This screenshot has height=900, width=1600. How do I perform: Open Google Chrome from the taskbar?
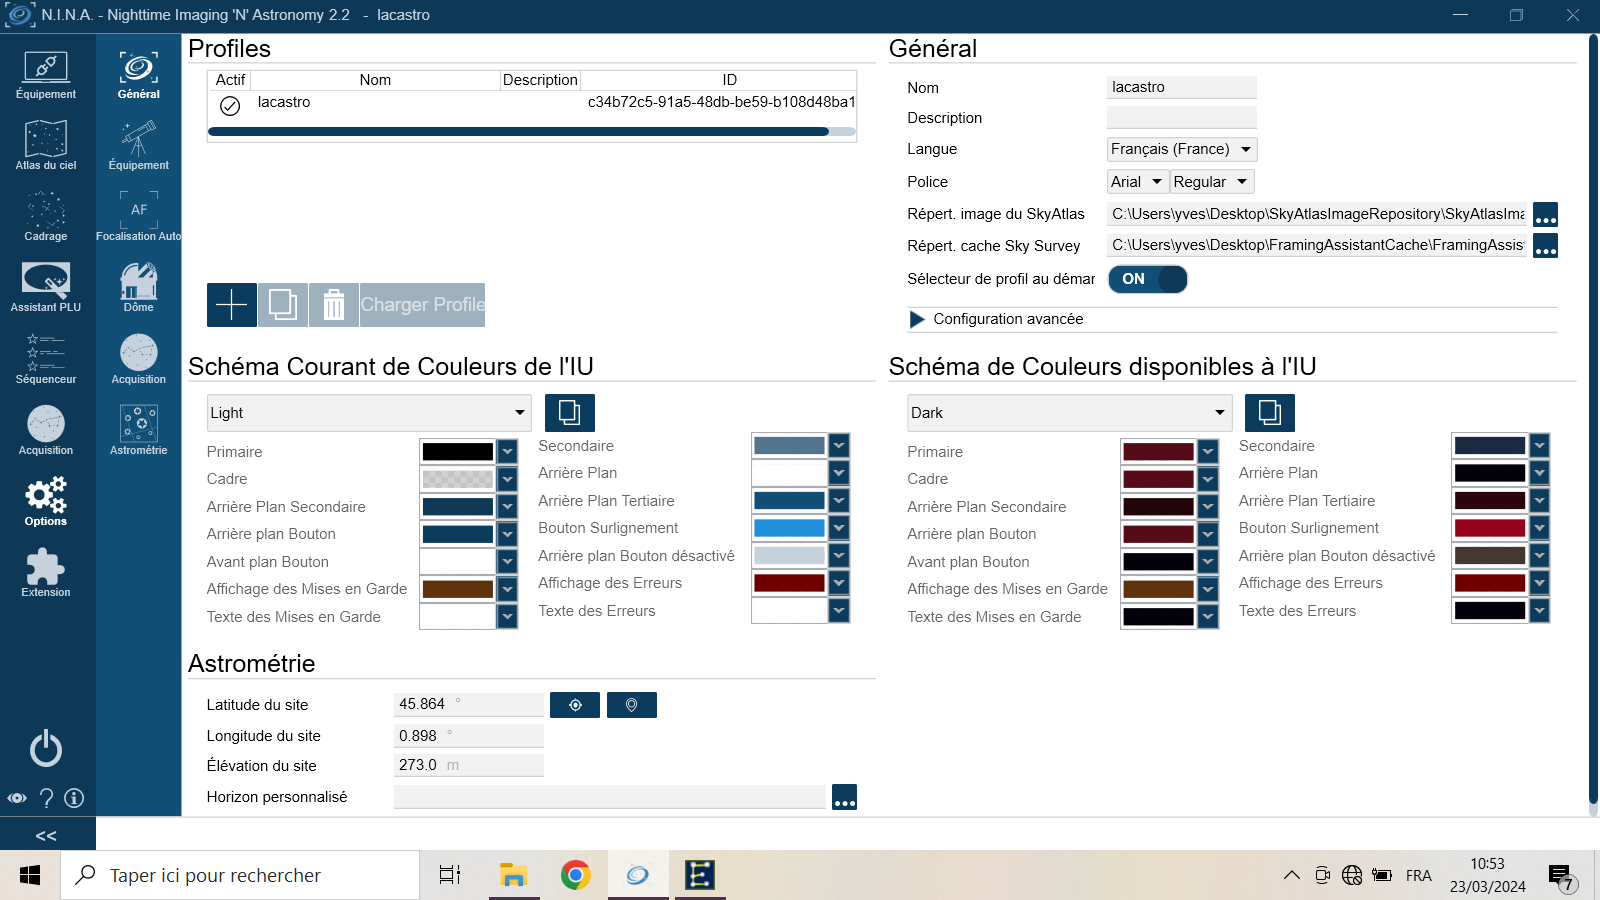pos(575,876)
